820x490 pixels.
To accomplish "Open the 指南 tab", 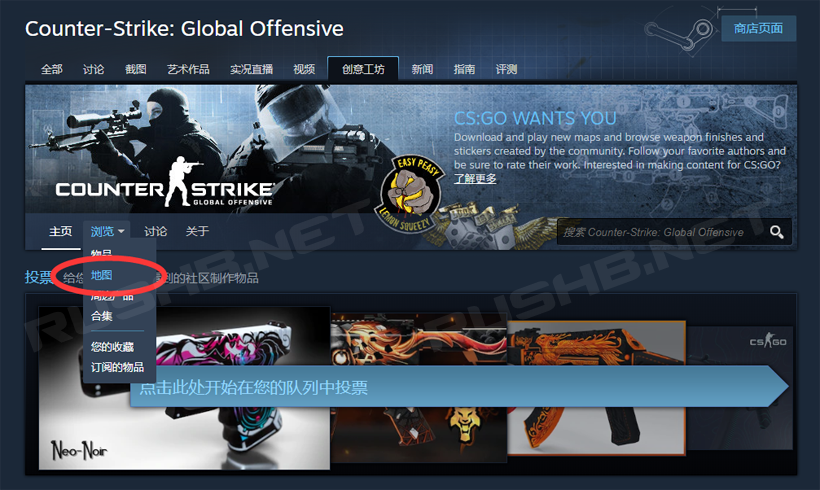I will (464, 69).
